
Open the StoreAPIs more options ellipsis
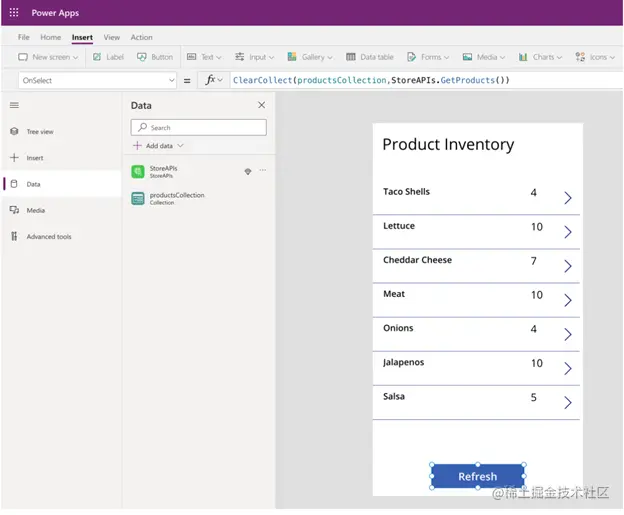coord(263,170)
